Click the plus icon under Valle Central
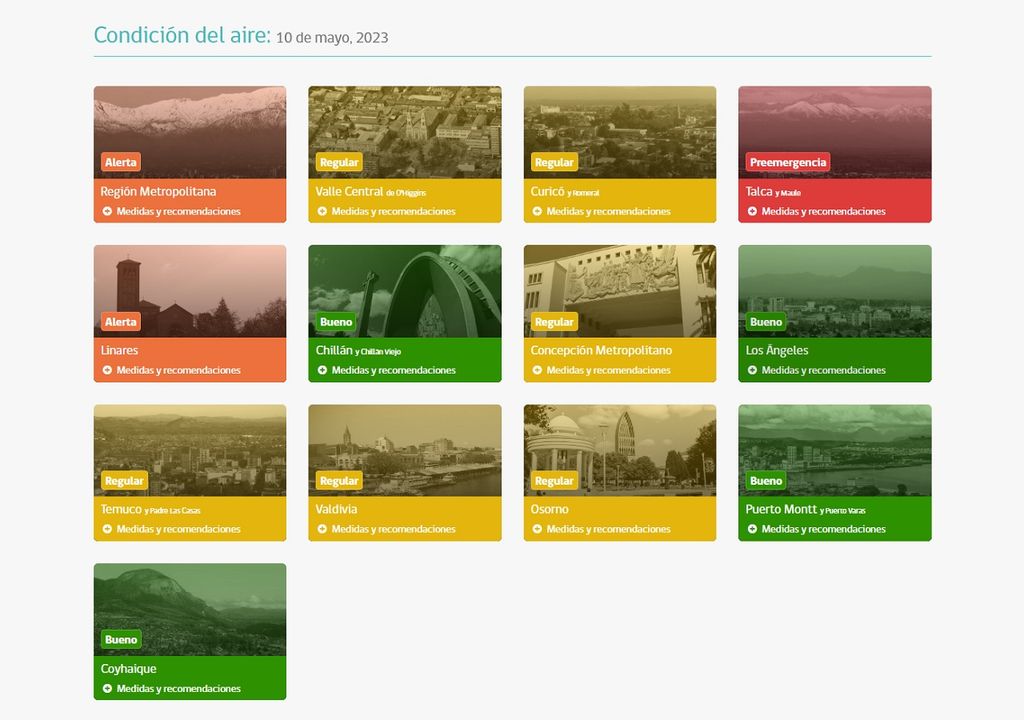 click(322, 211)
